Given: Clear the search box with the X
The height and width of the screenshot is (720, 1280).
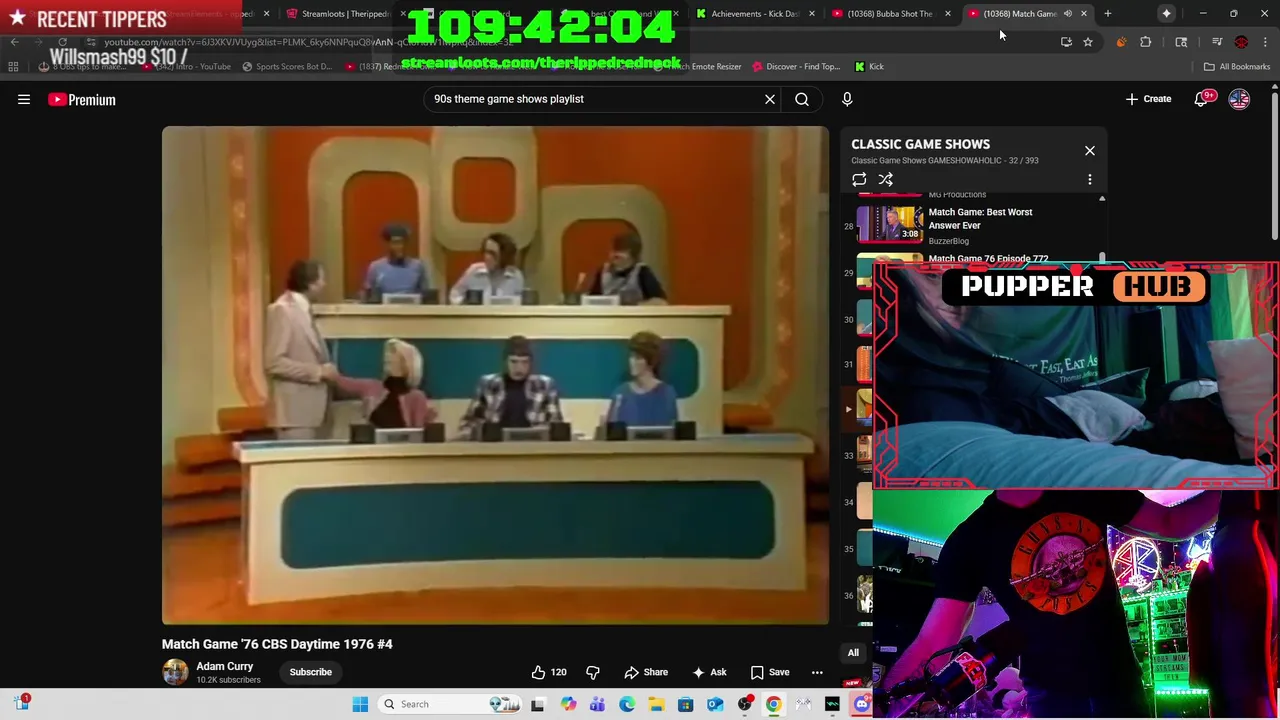Looking at the screenshot, I should [770, 99].
